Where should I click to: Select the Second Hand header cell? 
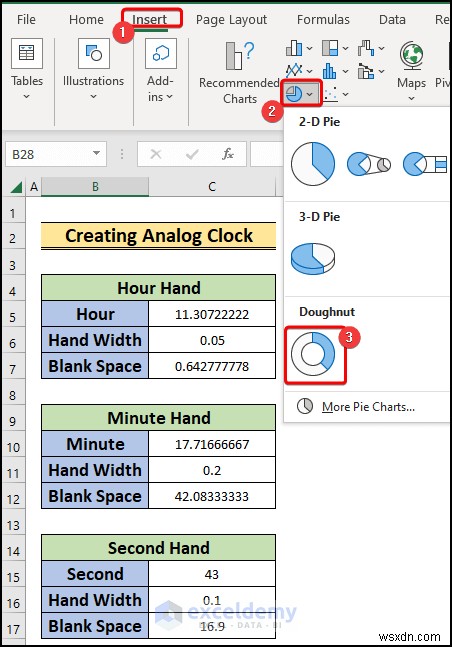click(x=159, y=548)
